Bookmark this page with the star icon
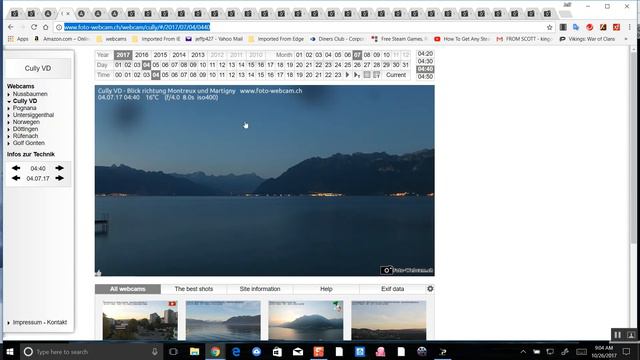 tap(549, 27)
